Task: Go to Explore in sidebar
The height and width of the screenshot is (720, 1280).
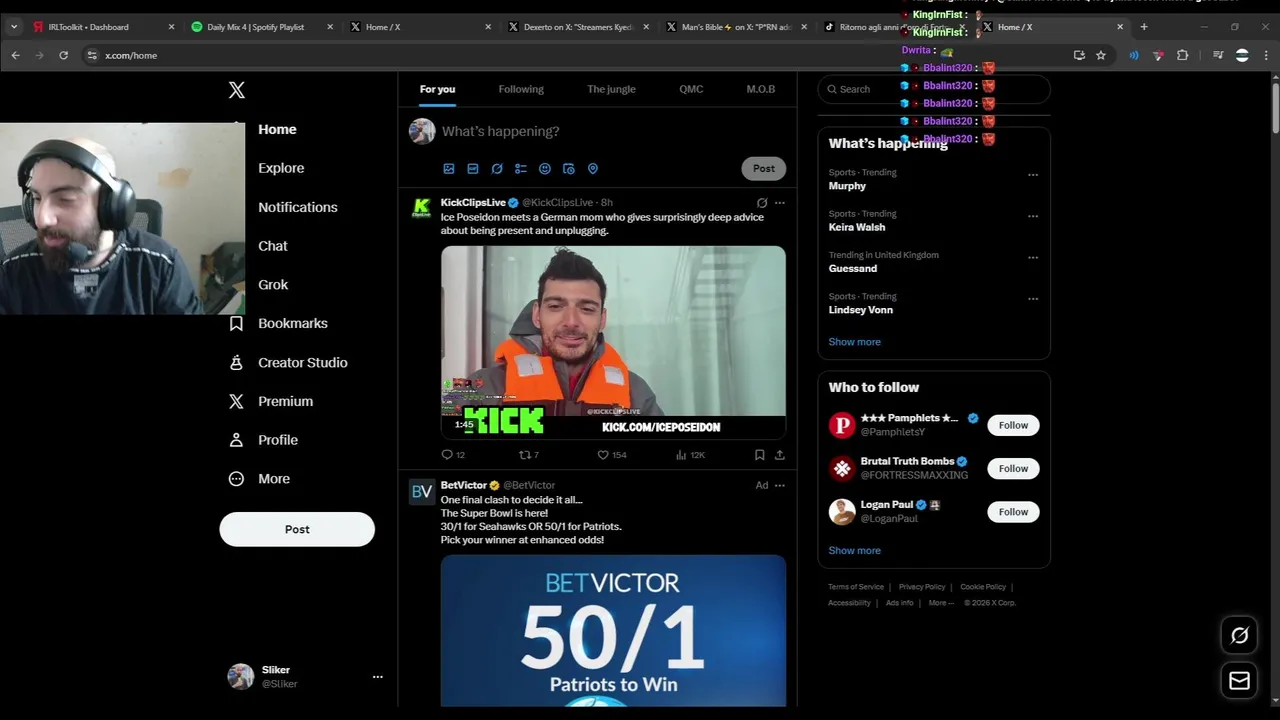Action: 281,168
